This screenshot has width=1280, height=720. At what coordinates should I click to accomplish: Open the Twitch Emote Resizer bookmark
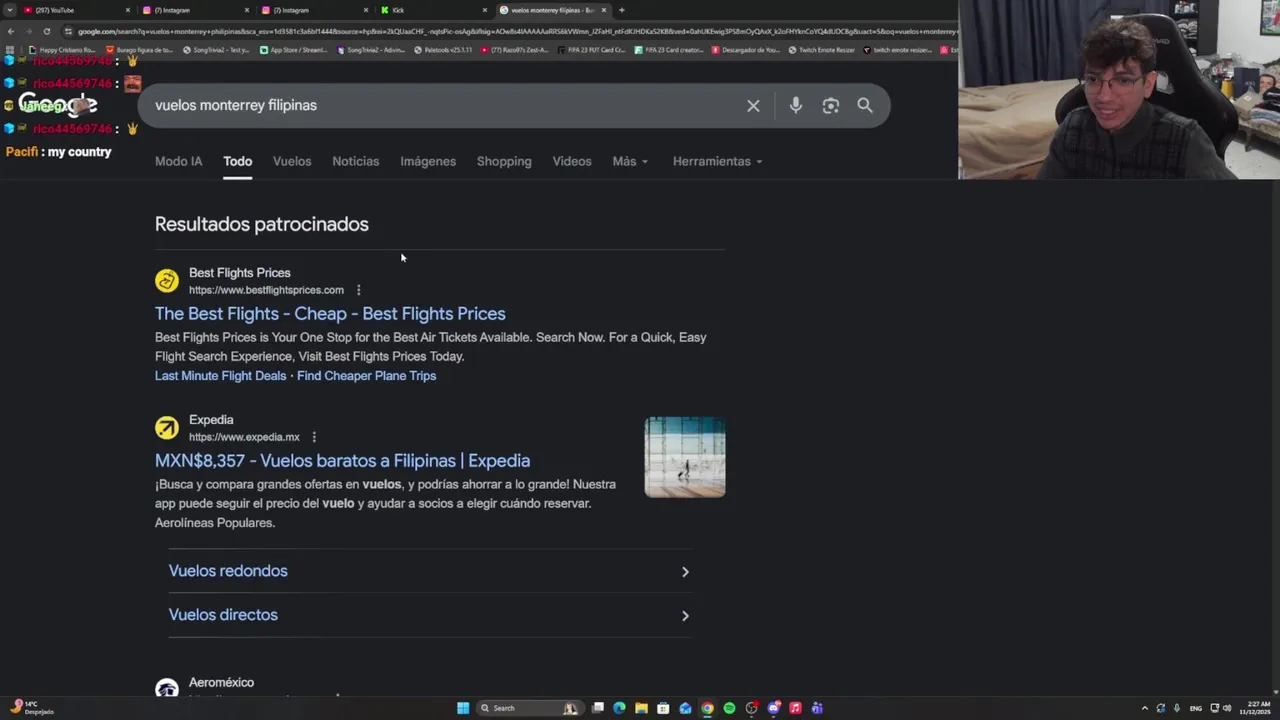tap(822, 50)
